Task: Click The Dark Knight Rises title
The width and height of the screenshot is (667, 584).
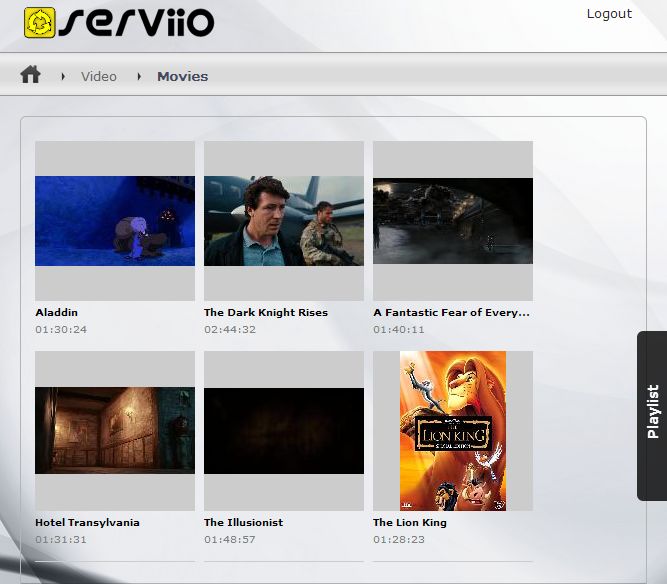Action: (265, 312)
